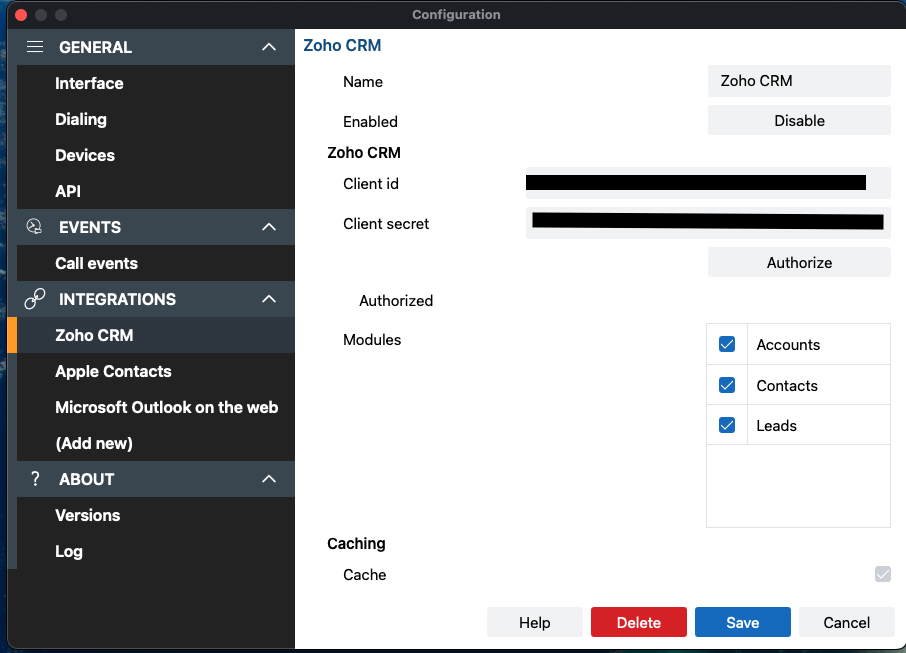
Task: Click the blue Zoho CRM page title
Action: 342,45
